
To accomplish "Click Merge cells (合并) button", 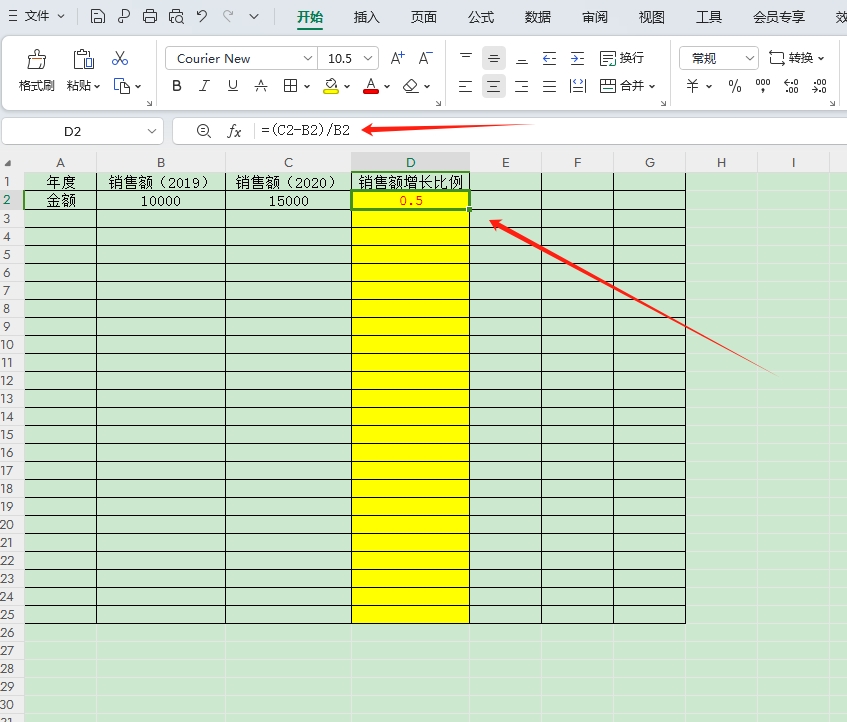I will 622,86.
